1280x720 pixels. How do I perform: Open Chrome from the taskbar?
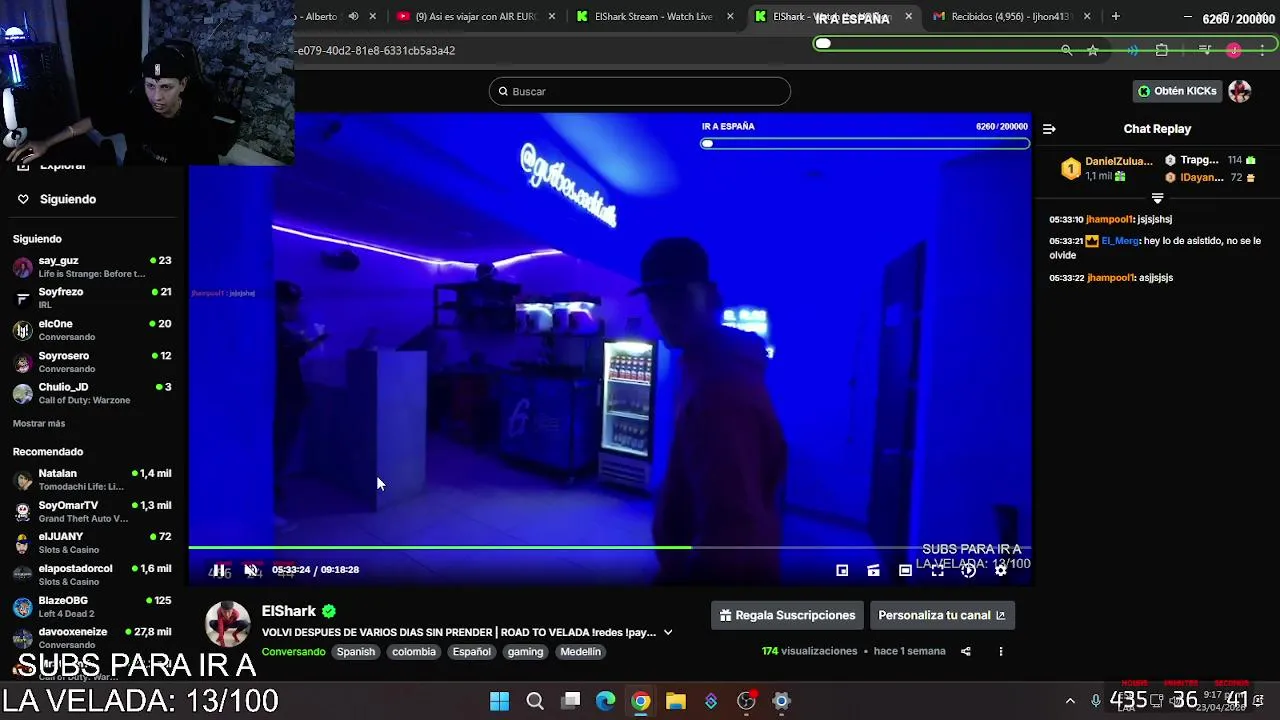pos(641,701)
